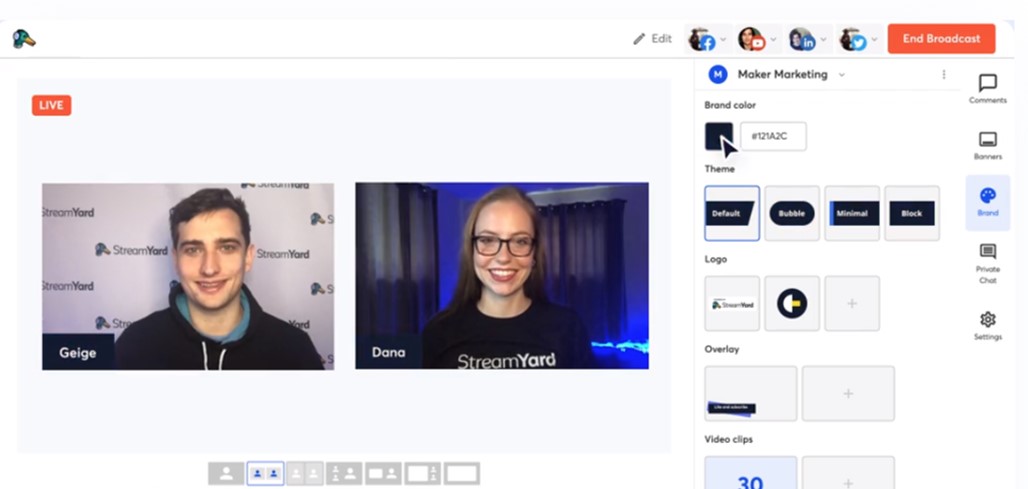The height and width of the screenshot is (489, 1028).
Task: Select the fullscreen screen-only layout
Action: coord(462,473)
